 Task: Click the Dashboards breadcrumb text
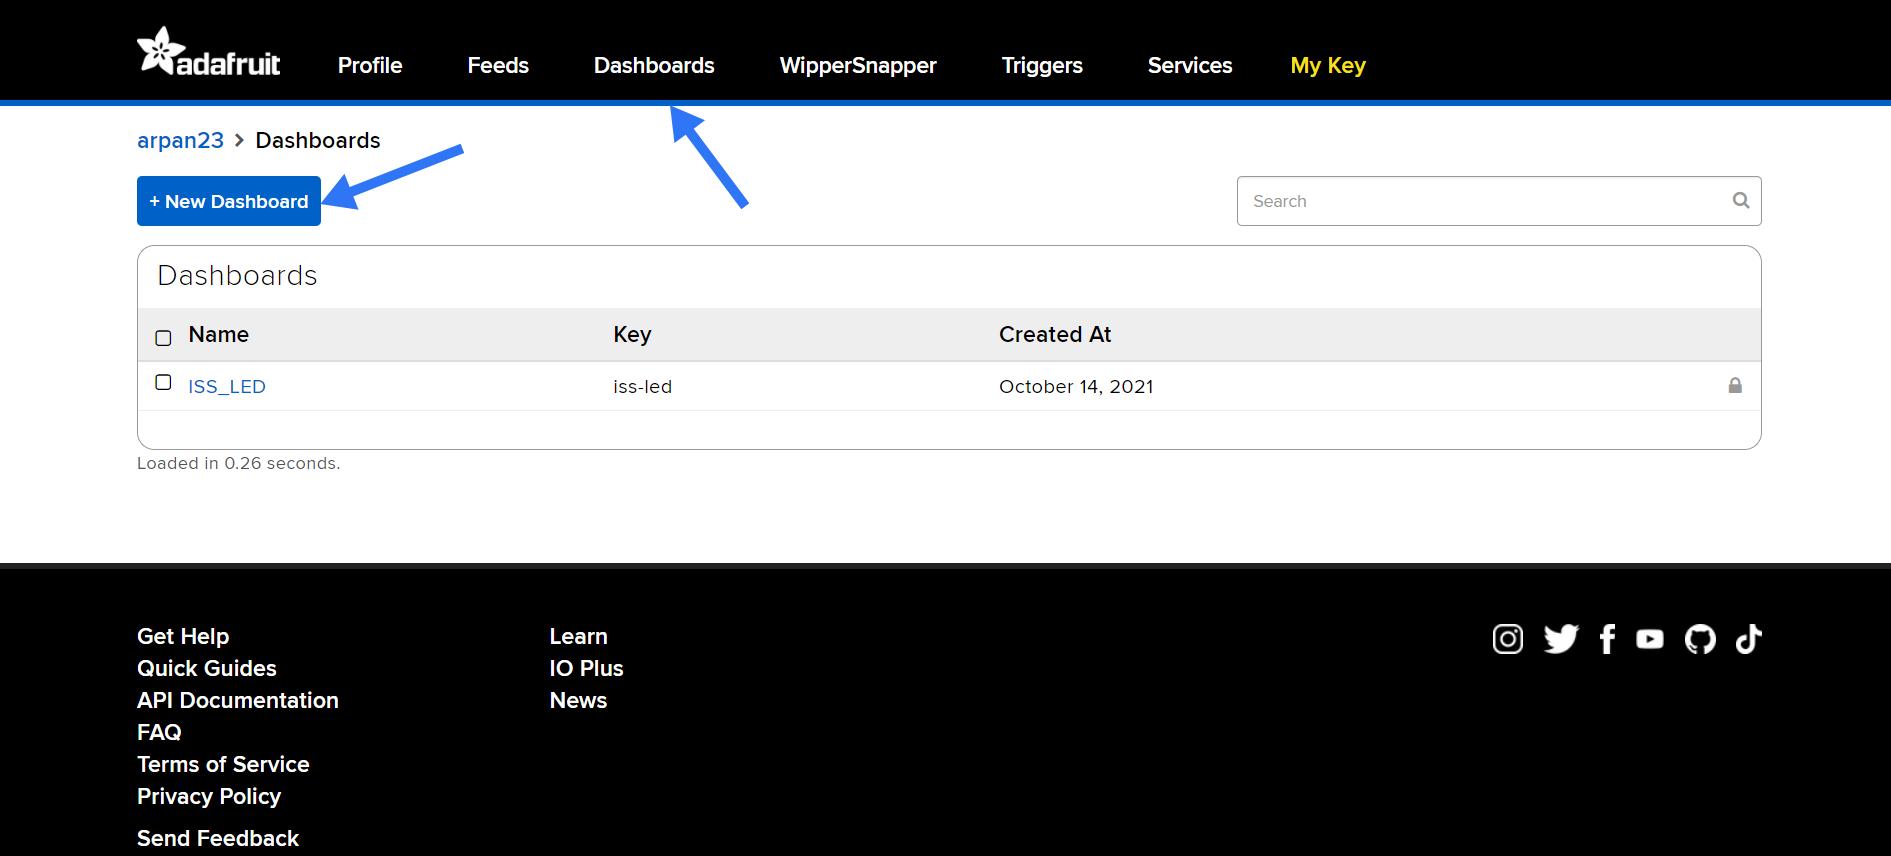point(318,140)
